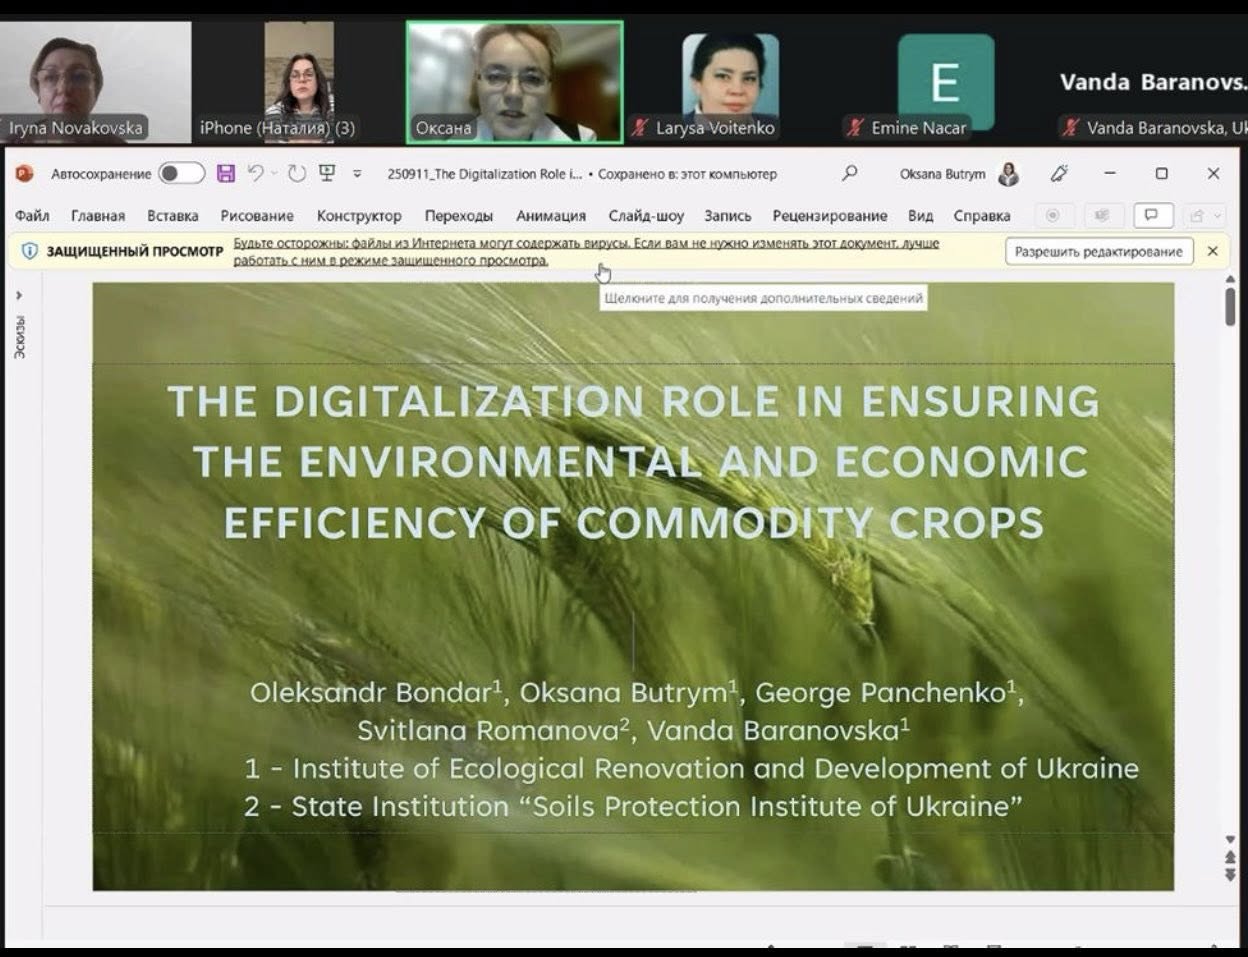Click the protected view warning message link
Viewport: 1248px width, 957px height.
tap(585, 252)
